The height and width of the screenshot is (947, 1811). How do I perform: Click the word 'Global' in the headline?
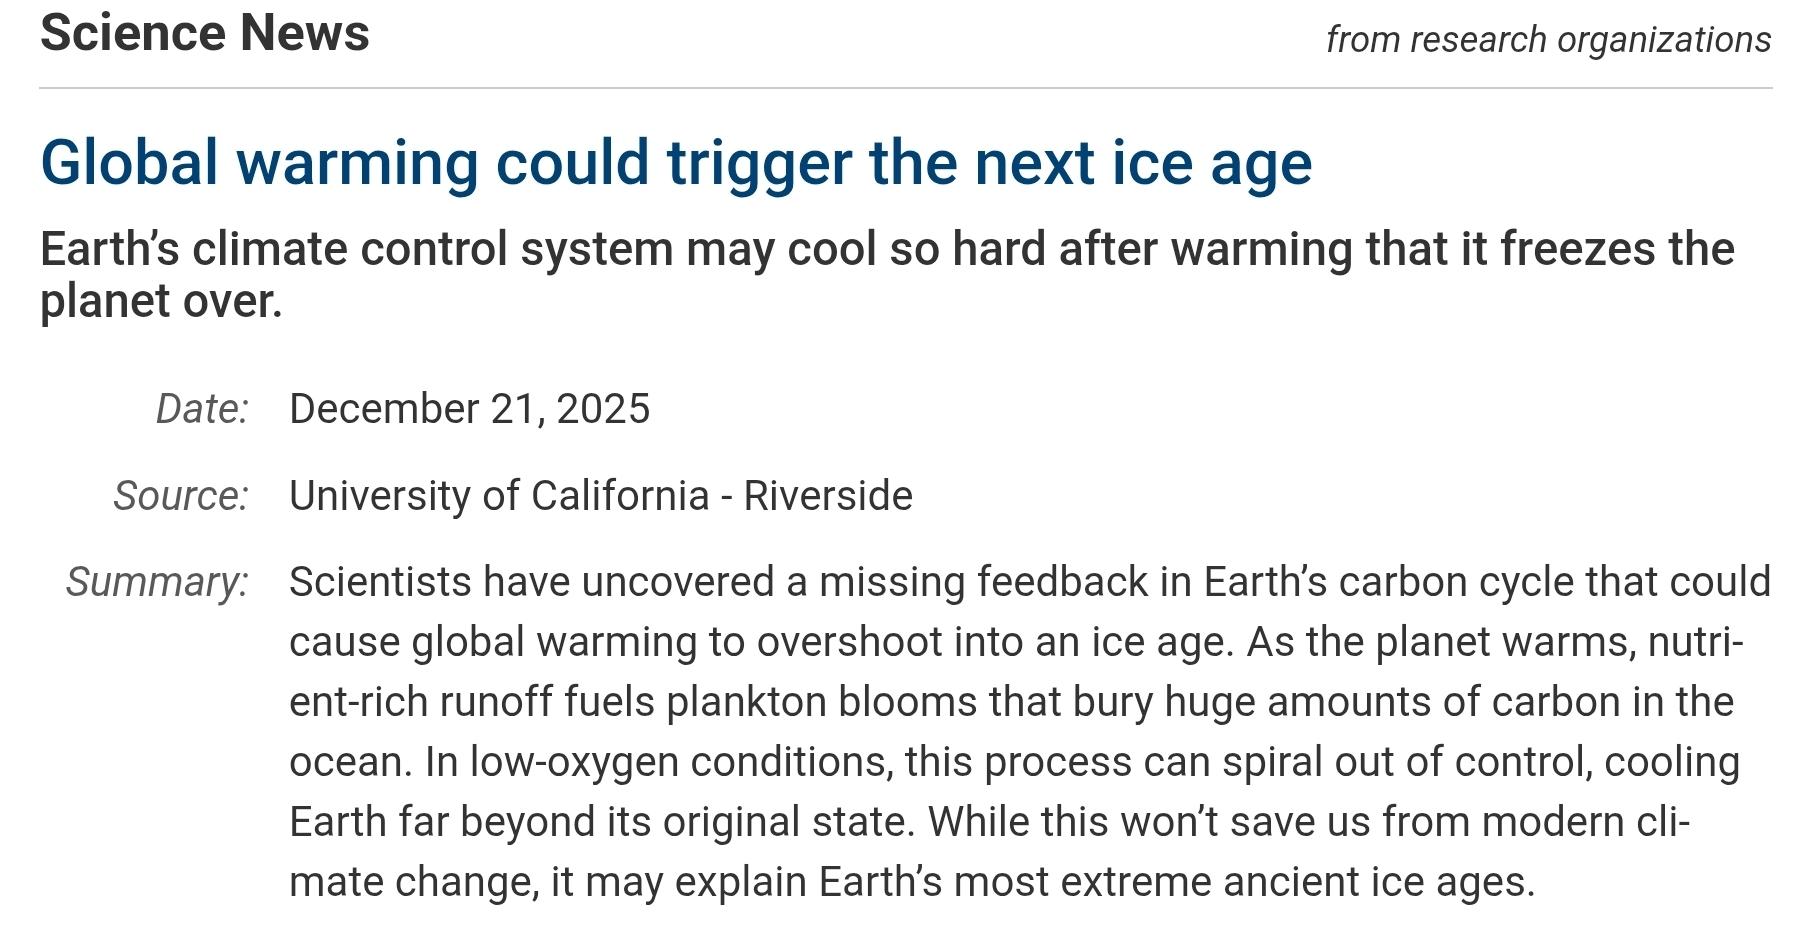click(129, 162)
